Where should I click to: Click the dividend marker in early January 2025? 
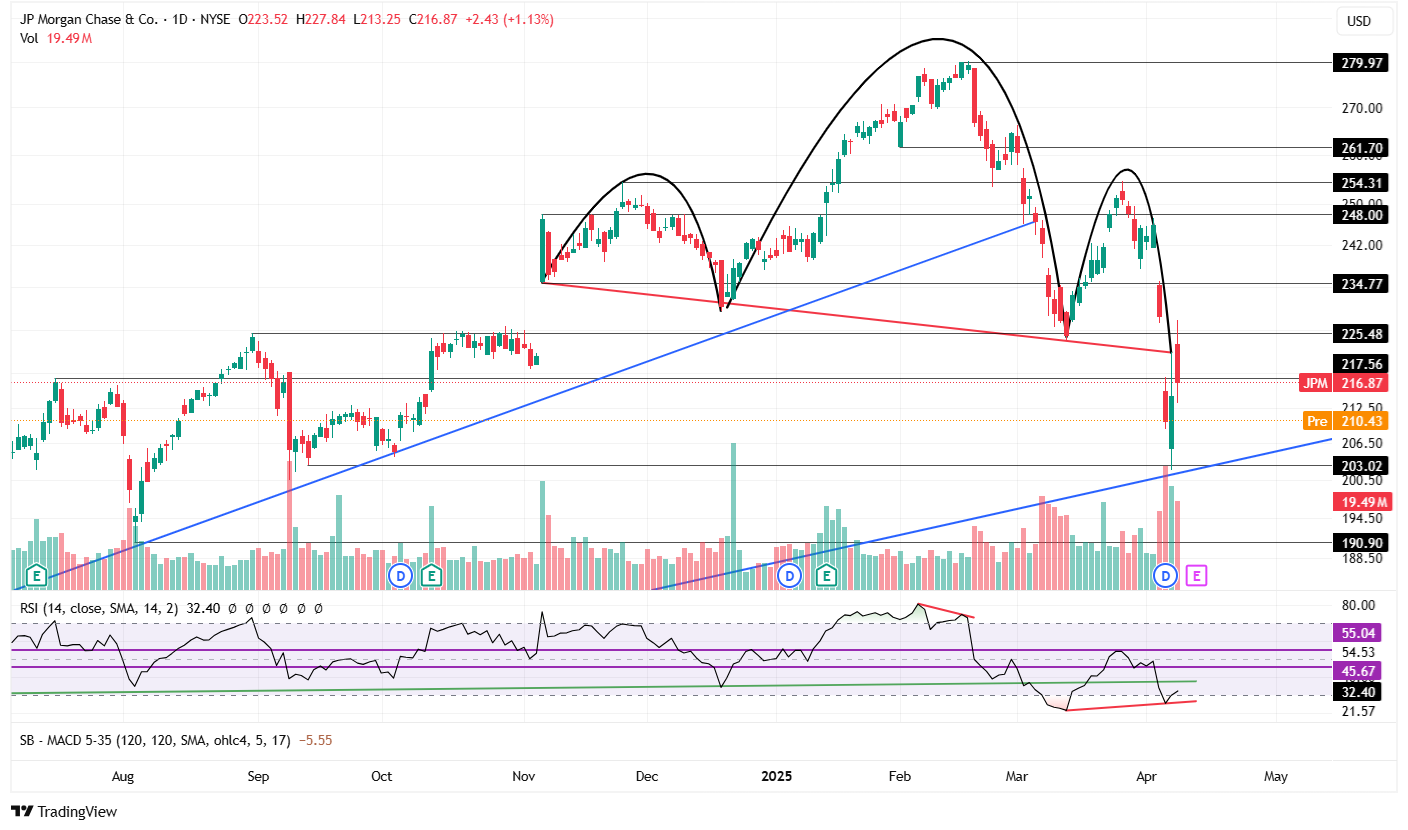pyautogui.click(x=790, y=575)
